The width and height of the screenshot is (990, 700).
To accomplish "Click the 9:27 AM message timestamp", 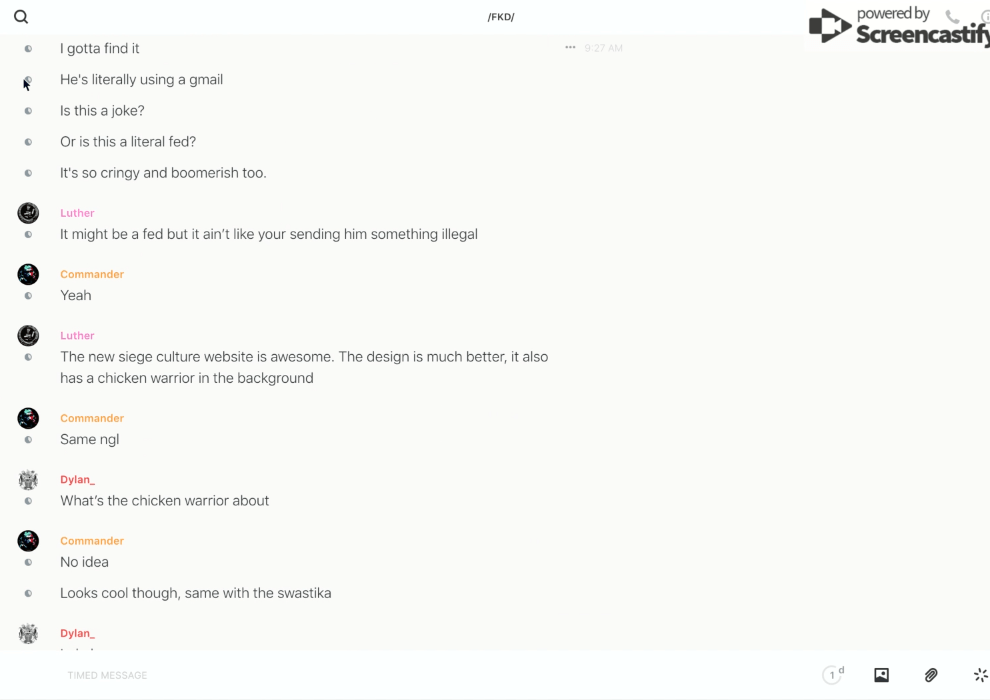I will 604,48.
